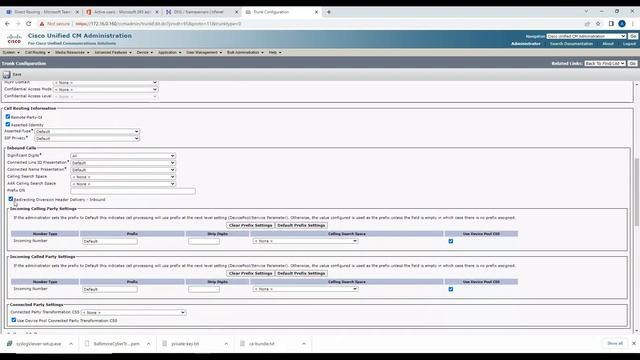The image size is (640, 360).
Task: Toggle Use Device Pool CSS for Called Party
Action: (x=451, y=289)
